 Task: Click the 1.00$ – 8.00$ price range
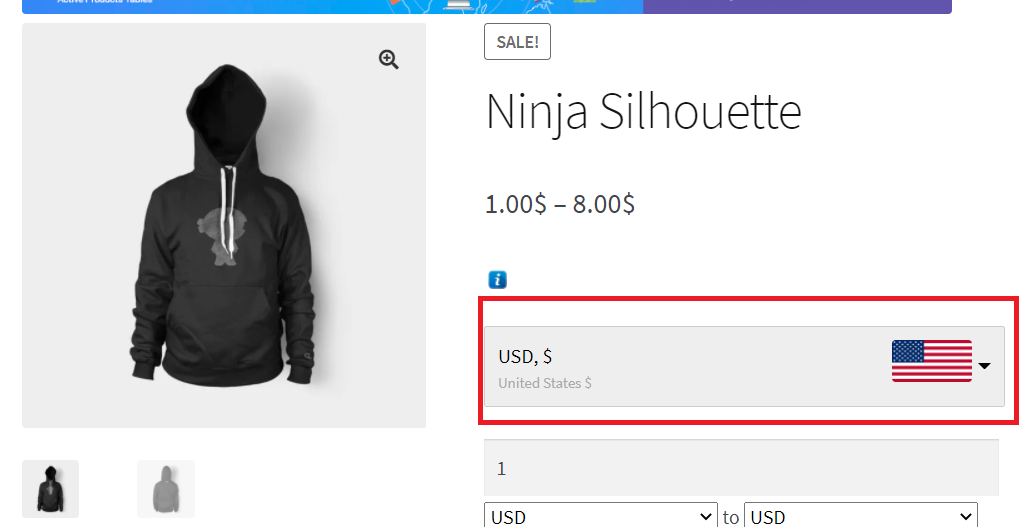pyautogui.click(x=560, y=205)
